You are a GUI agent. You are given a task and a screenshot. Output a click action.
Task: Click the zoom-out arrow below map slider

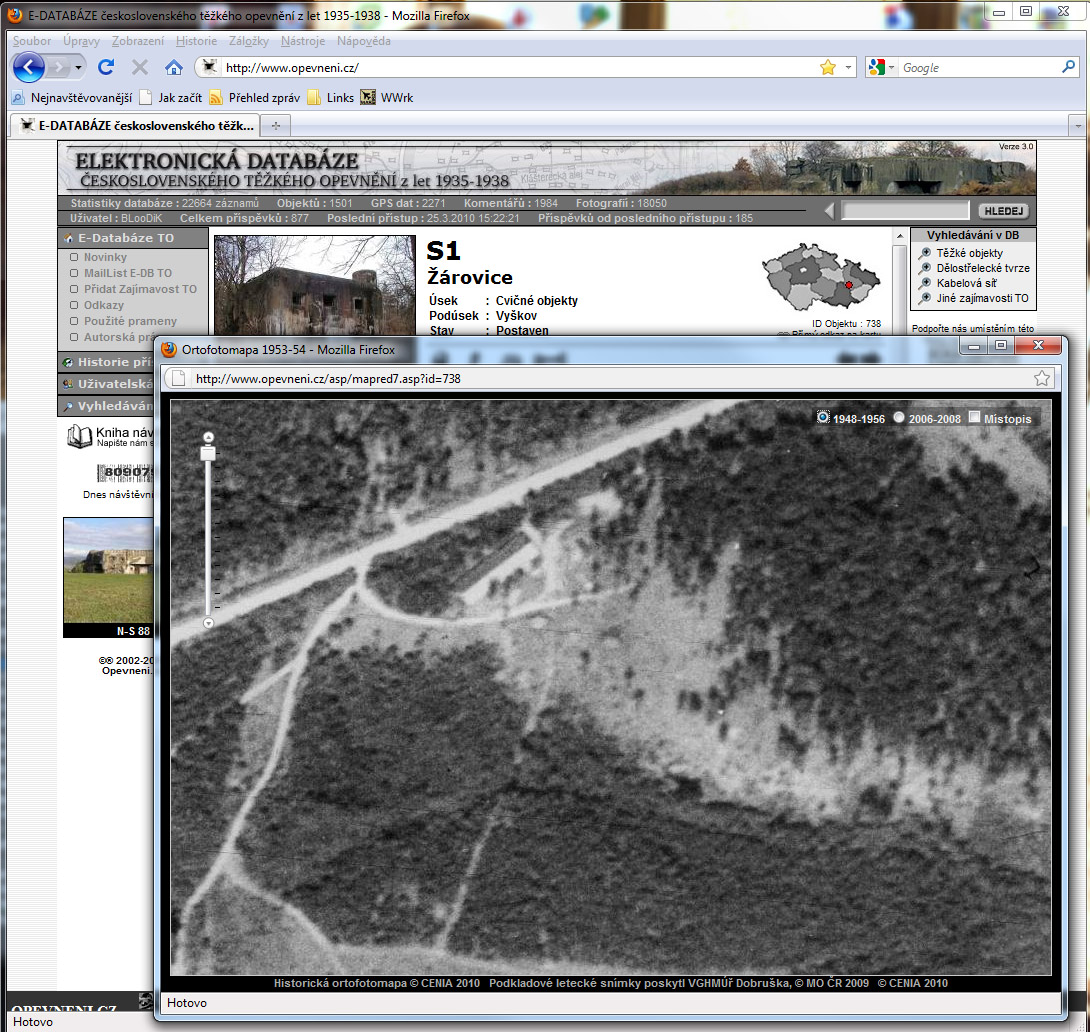pyautogui.click(x=208, y=623)
